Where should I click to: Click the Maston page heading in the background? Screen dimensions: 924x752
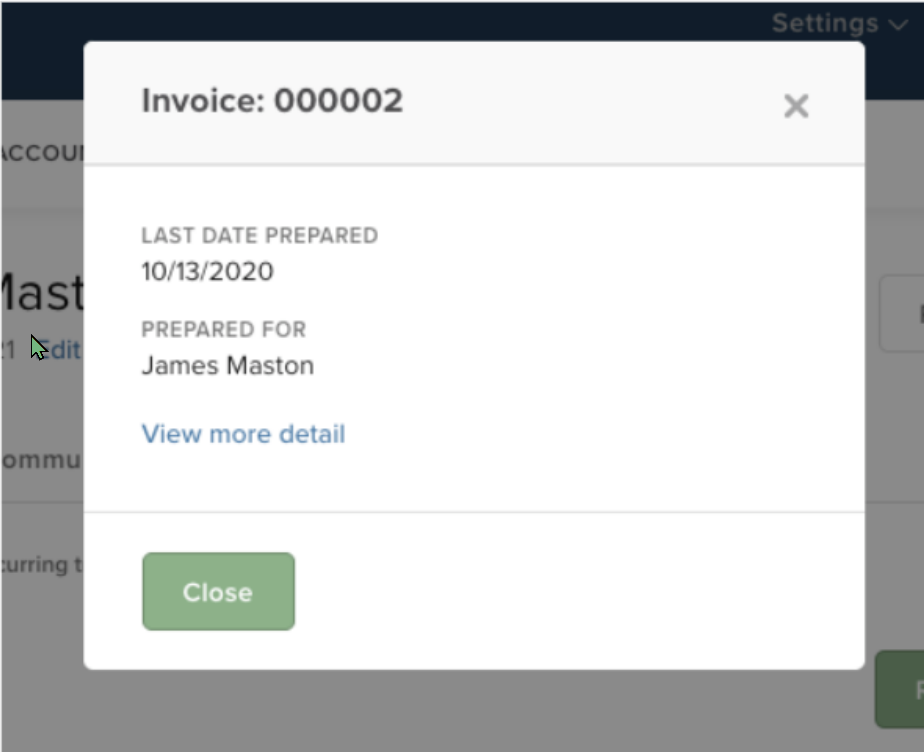(42, 292)
